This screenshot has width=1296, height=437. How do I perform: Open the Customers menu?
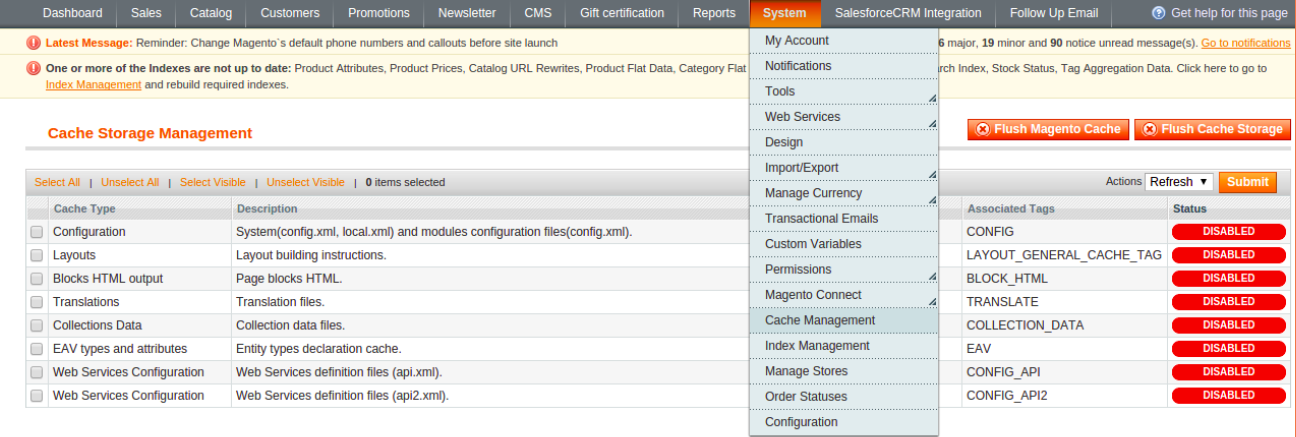pos(290,13)
